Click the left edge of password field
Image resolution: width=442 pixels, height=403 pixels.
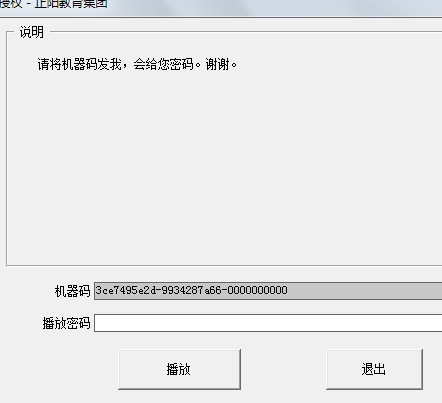tap(97, 323)
